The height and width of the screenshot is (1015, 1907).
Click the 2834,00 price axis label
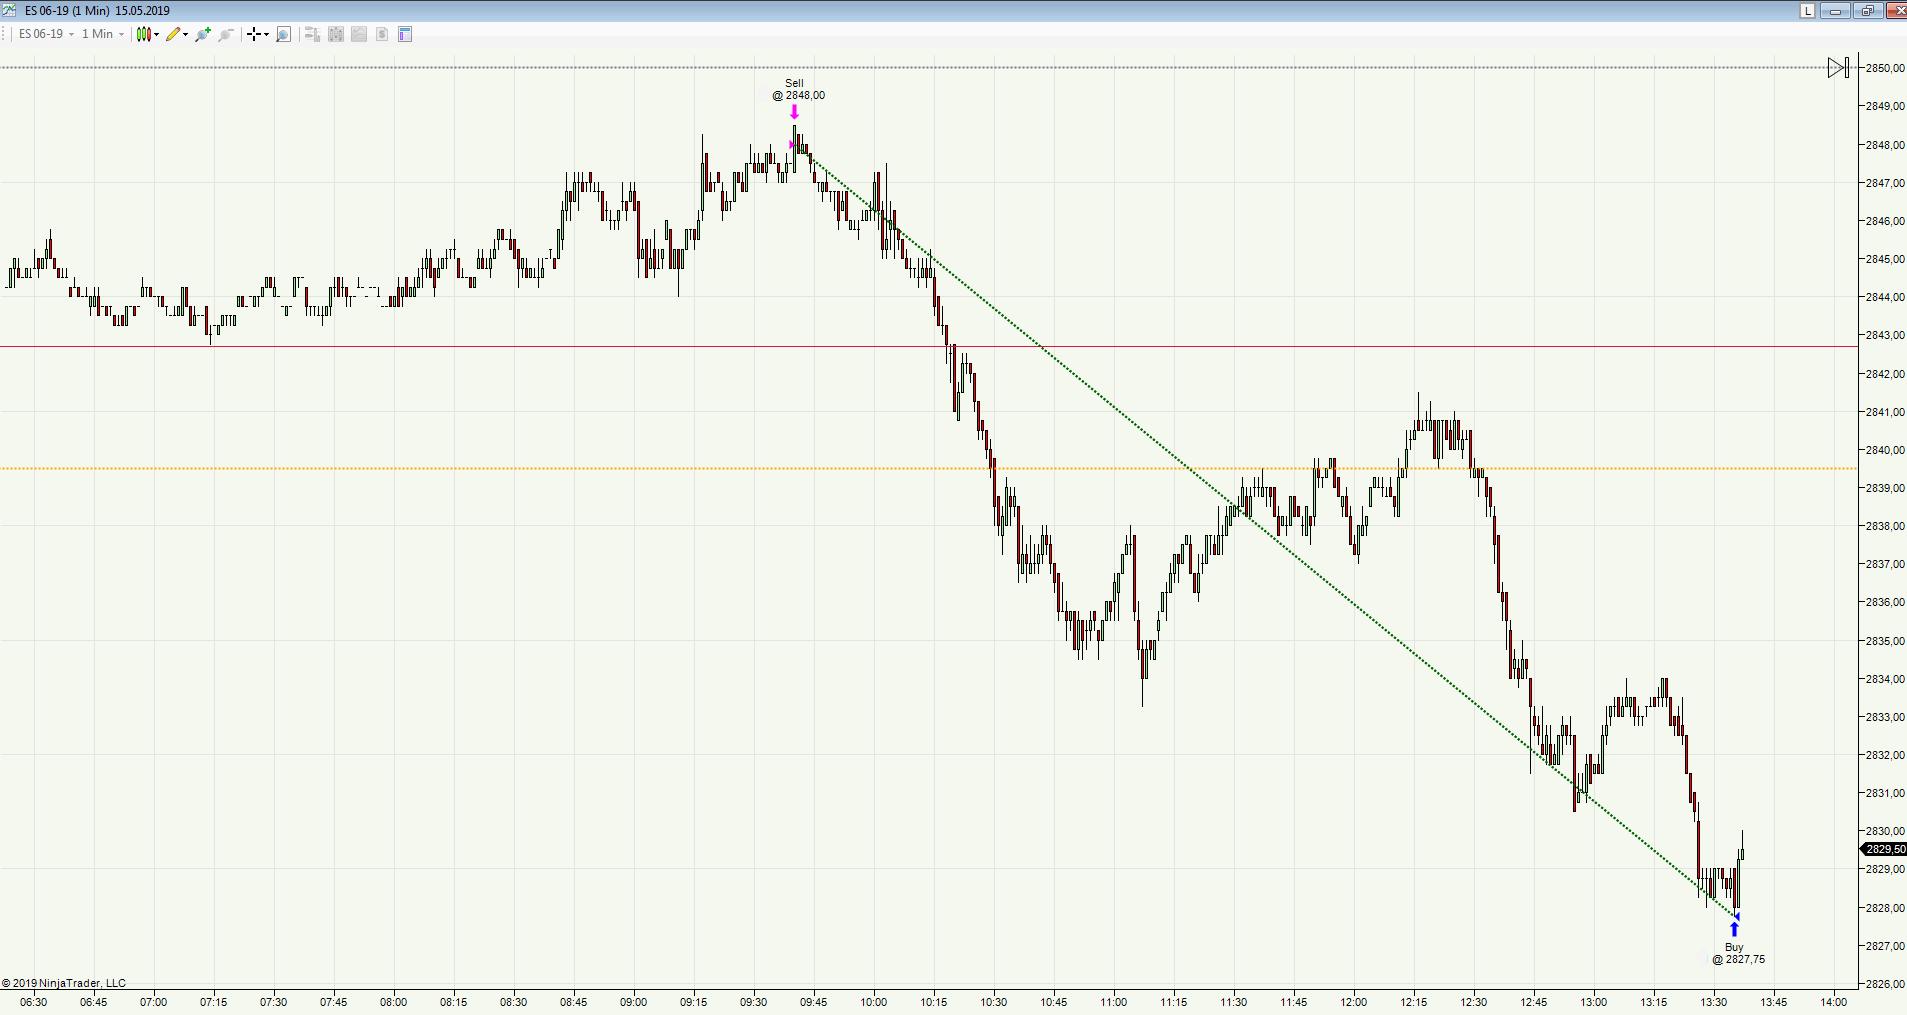pyautogui.click(x=1885, y=679)
